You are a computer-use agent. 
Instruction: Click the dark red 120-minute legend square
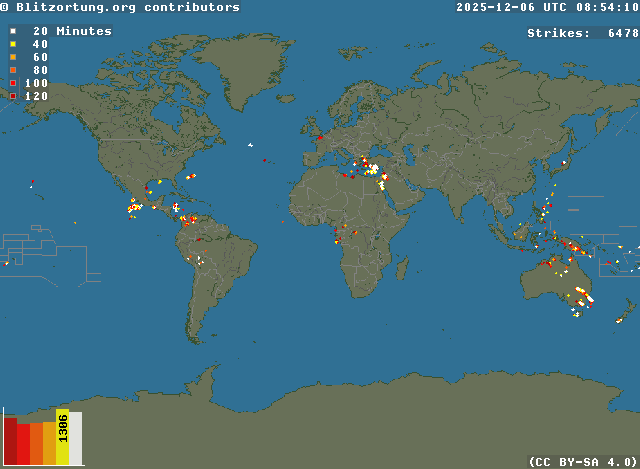pos(12,96)
